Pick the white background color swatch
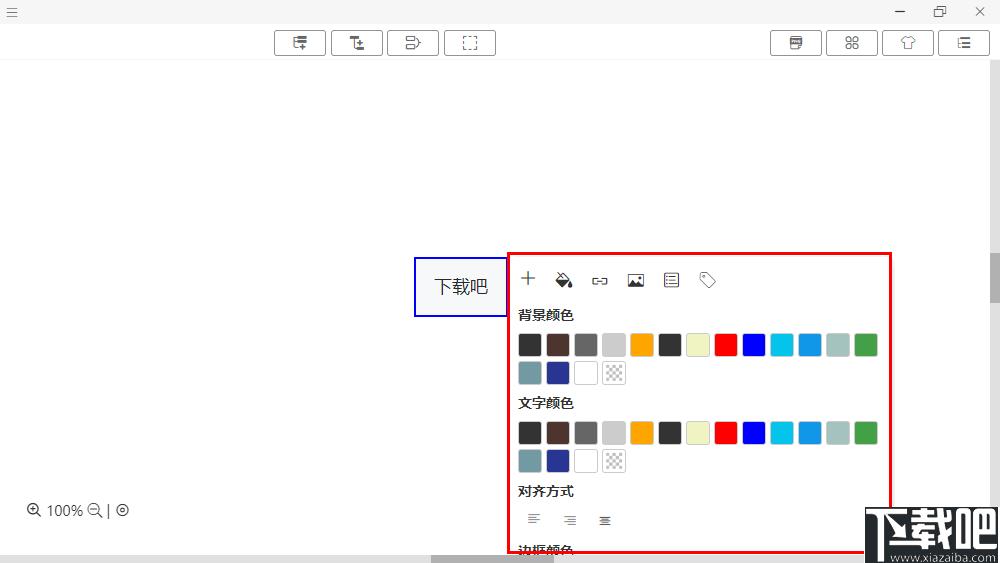 pos(586,373)
